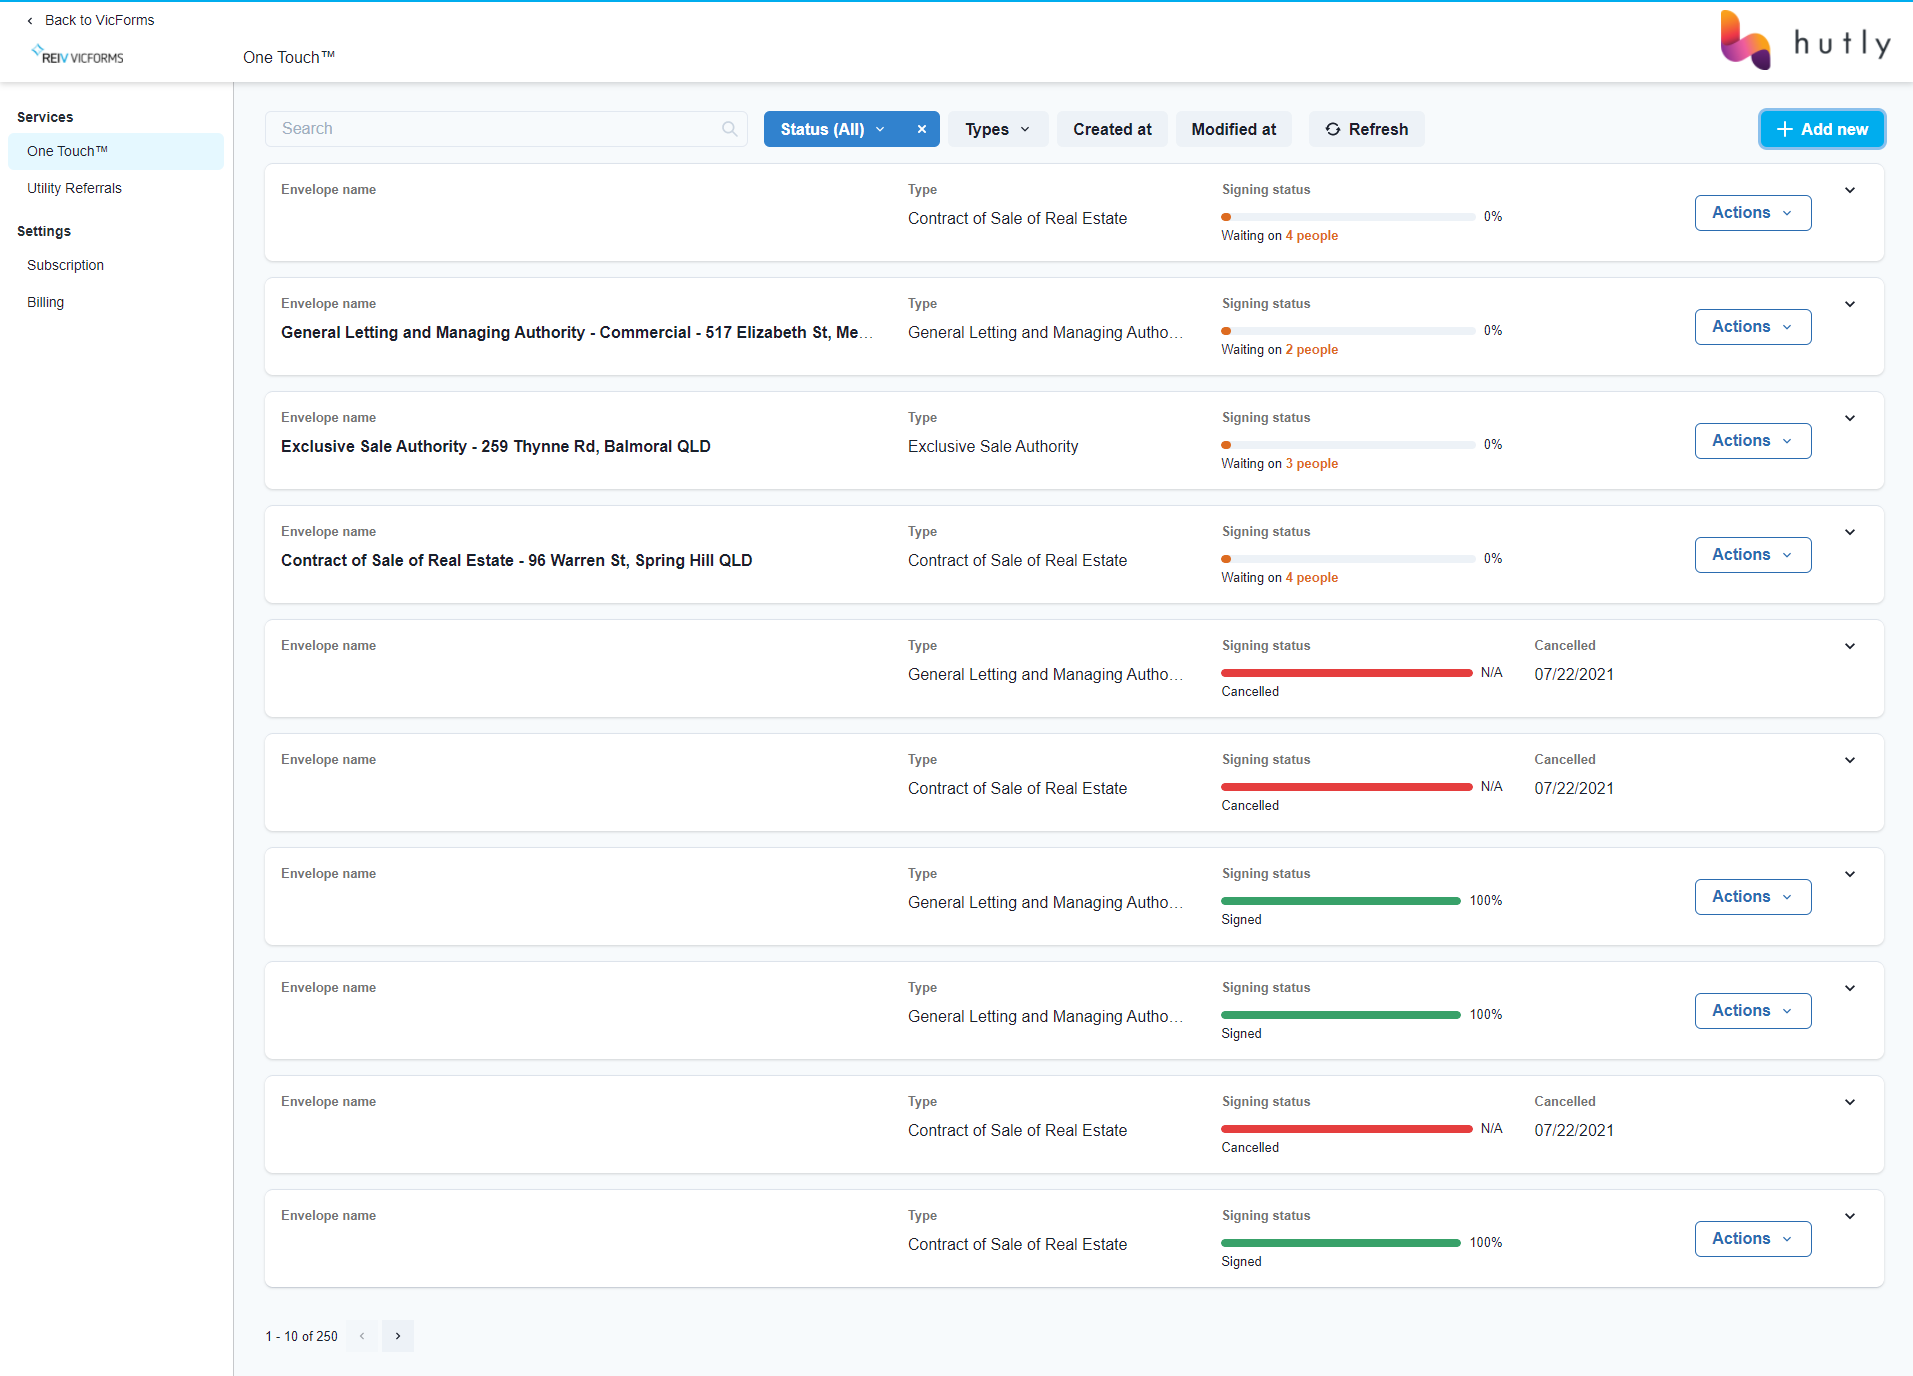Click the Add new button
The height and width of the screenshot is (1376, 1913).
(1821, 129)
